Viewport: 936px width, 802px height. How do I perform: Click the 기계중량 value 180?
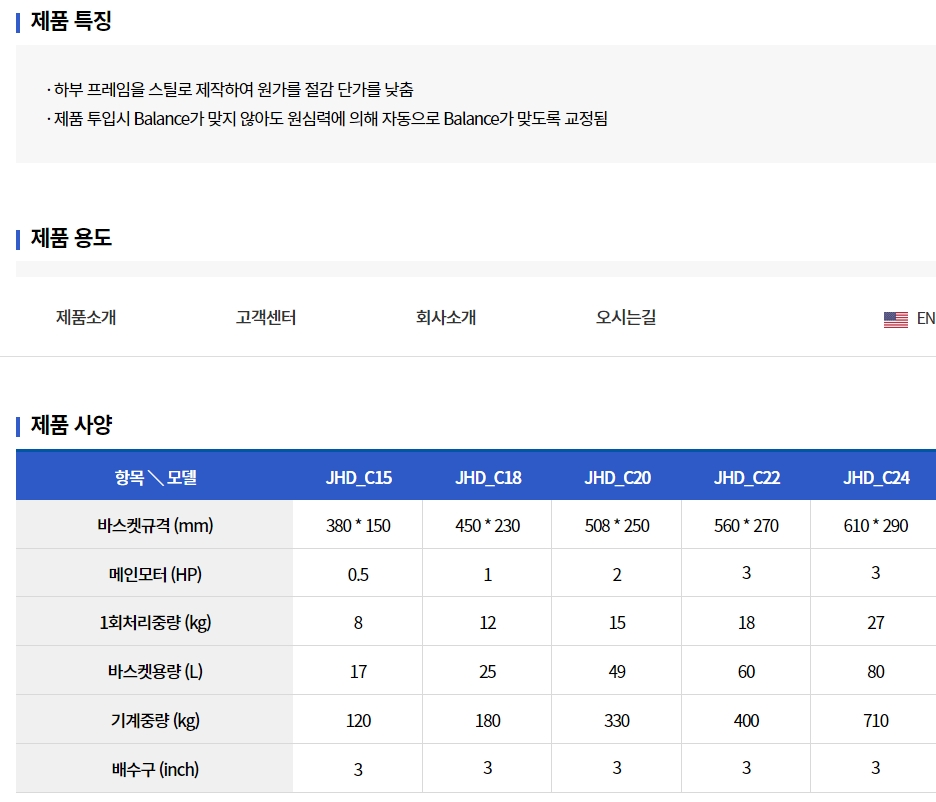coord(488,720)
